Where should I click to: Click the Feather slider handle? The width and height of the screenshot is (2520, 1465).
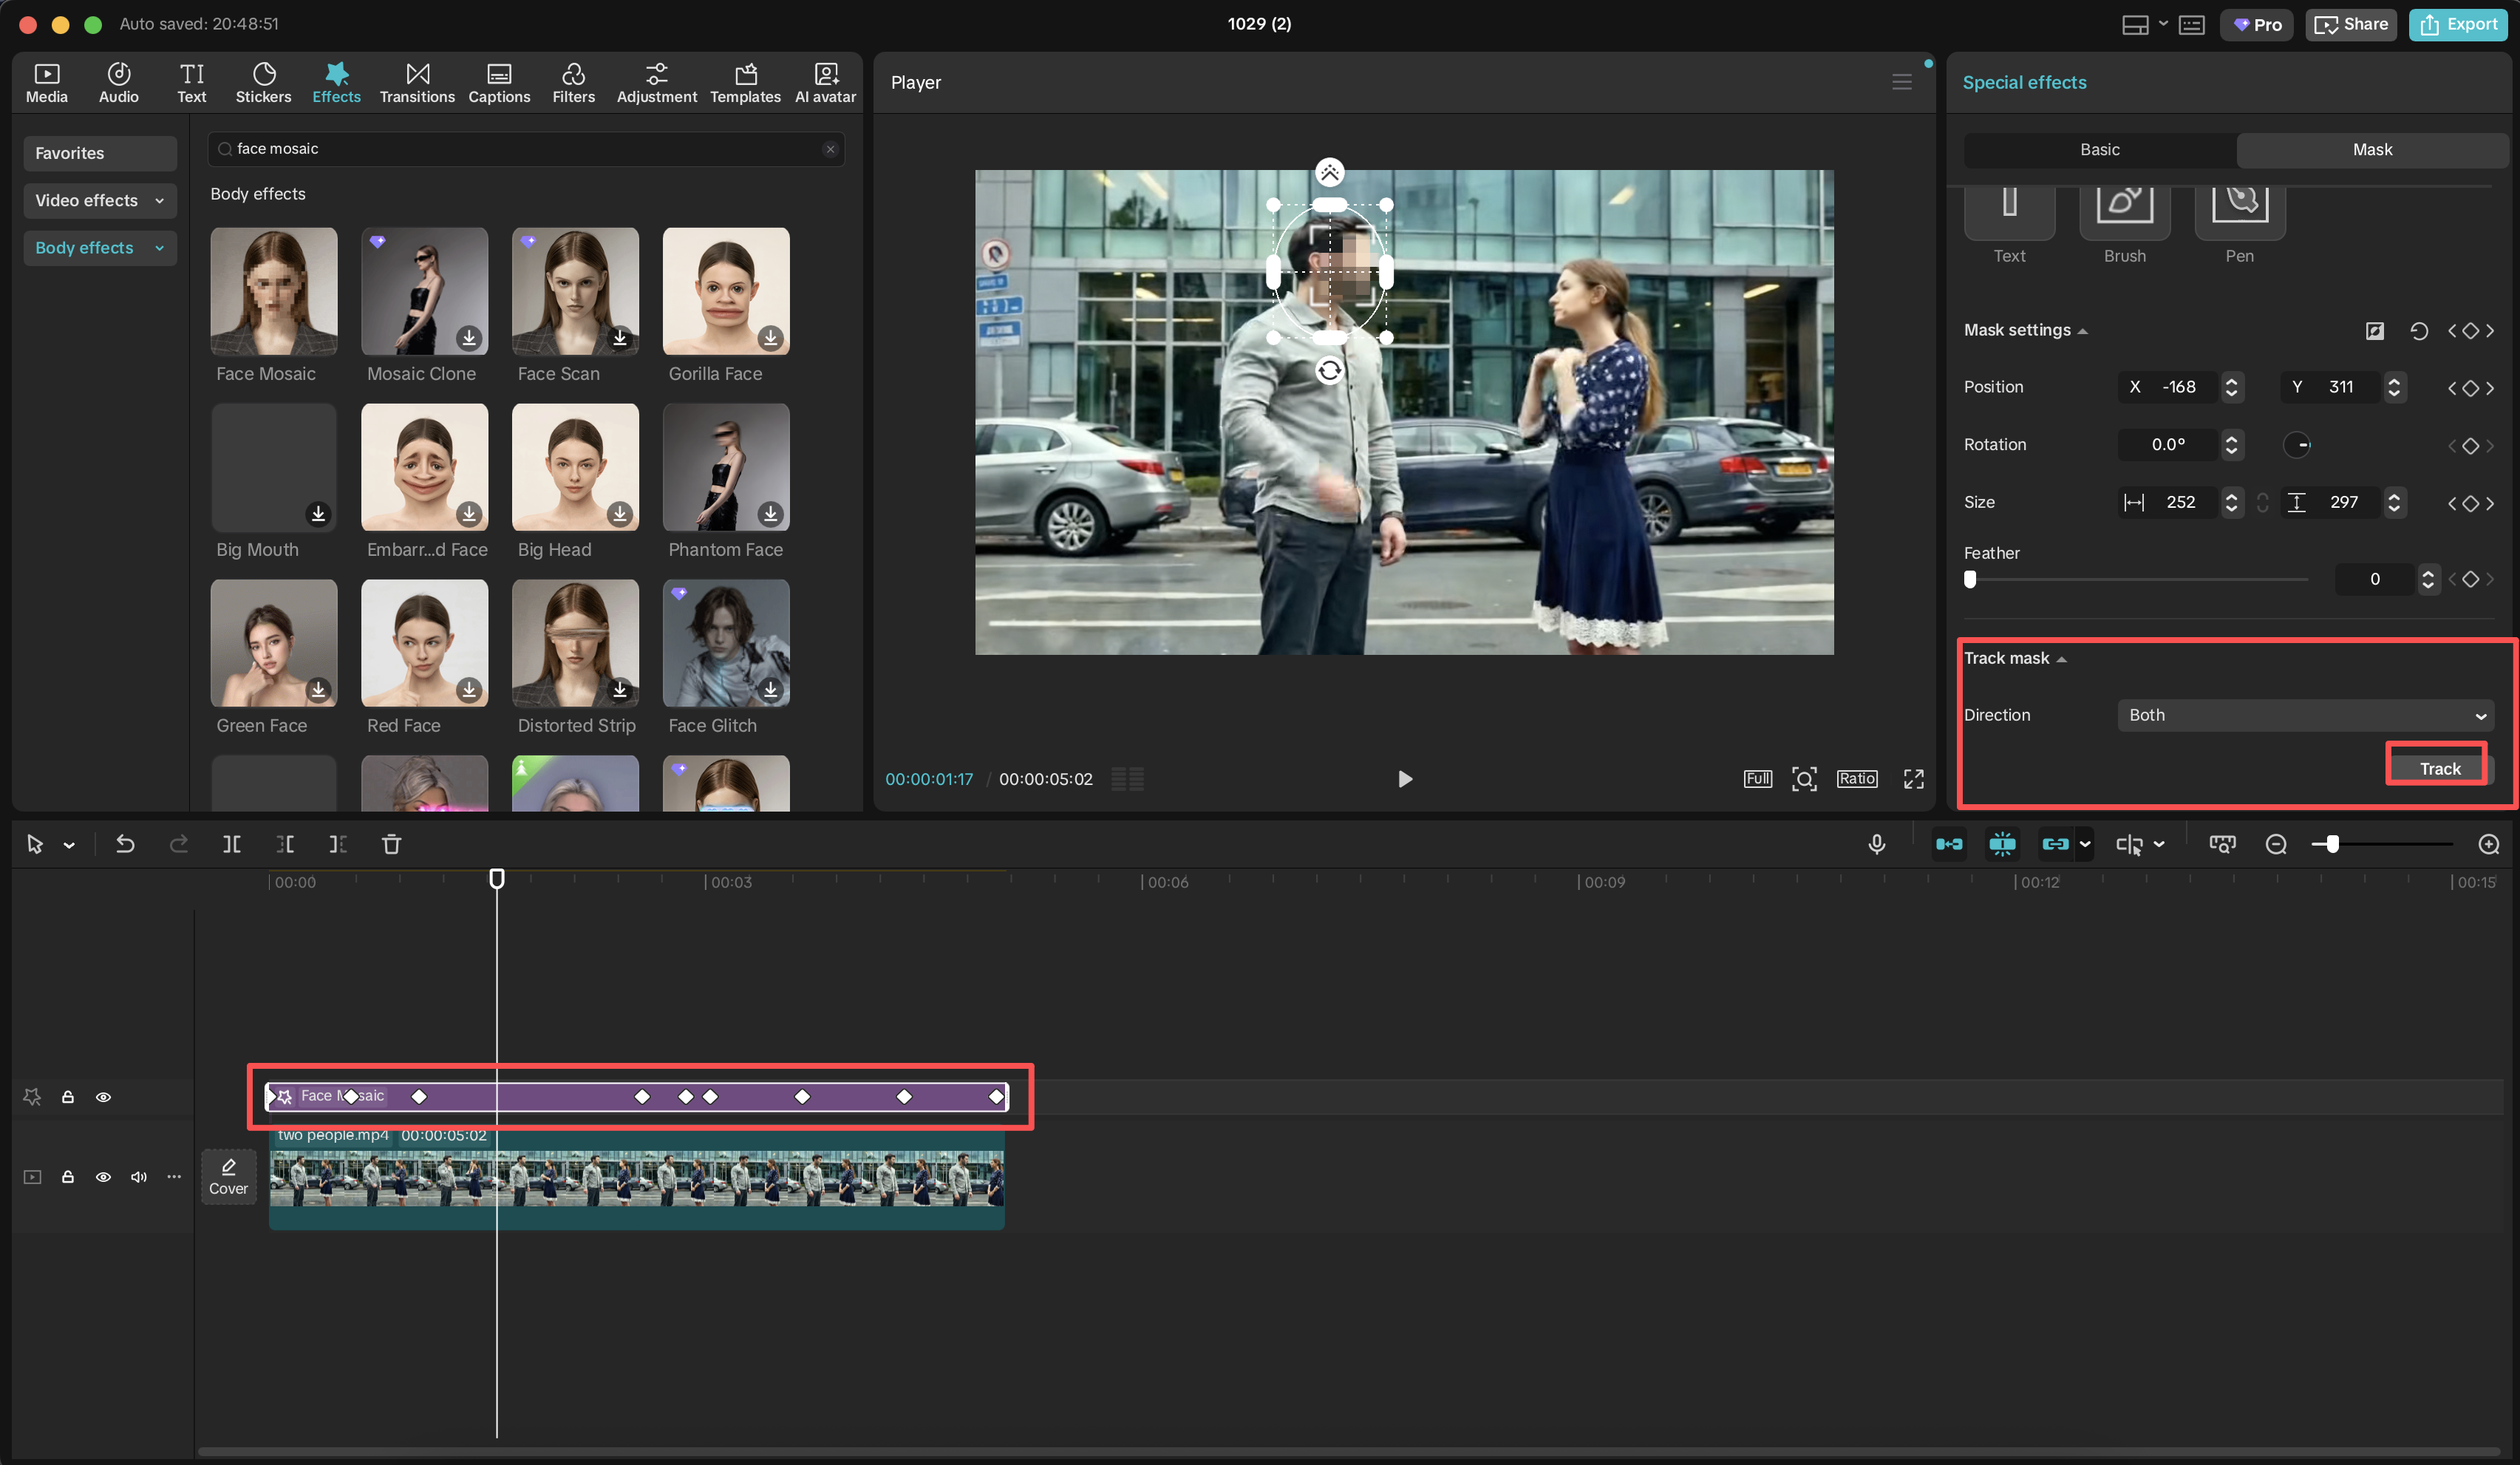[x=1970, y=579]
